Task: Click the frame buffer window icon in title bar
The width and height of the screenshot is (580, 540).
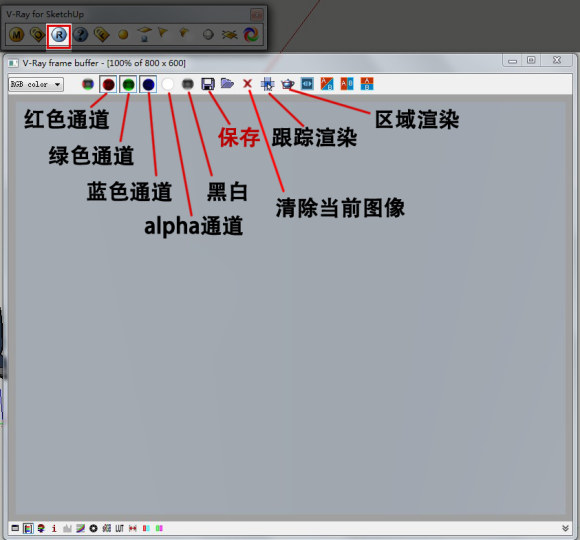Action: pos(13,63)
